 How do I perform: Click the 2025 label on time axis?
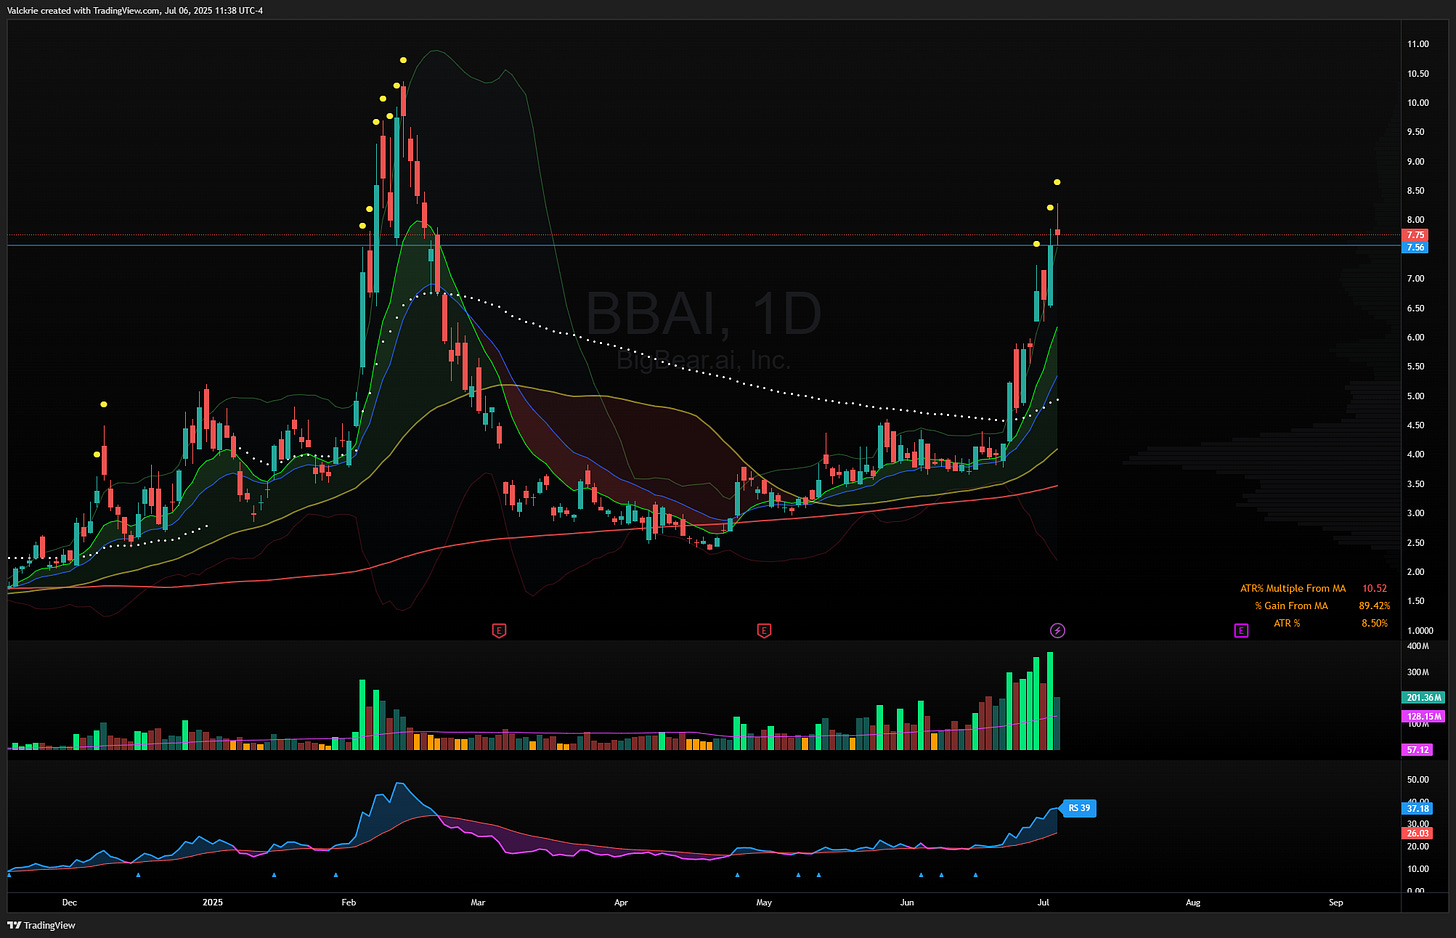pyautogui.click(x=213, y=902)
